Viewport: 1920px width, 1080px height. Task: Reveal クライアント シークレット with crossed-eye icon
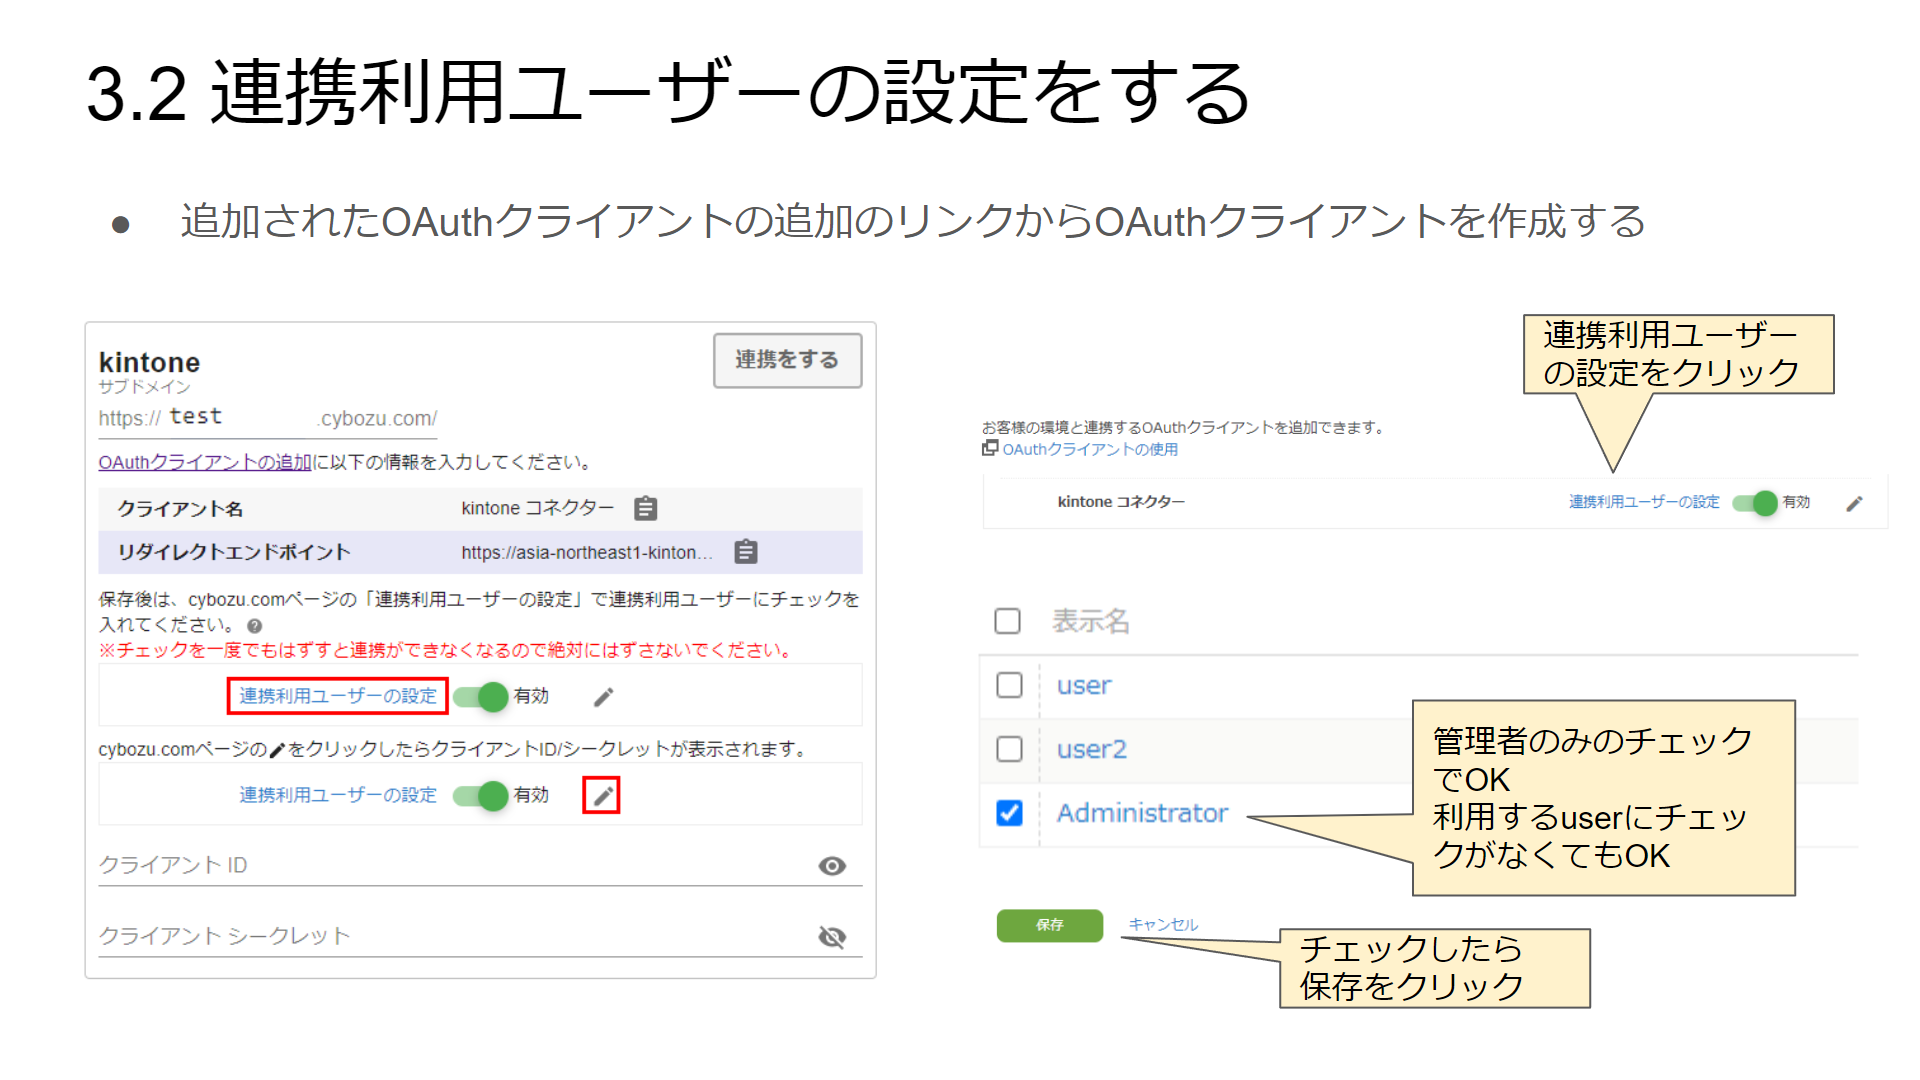[832, 937]
